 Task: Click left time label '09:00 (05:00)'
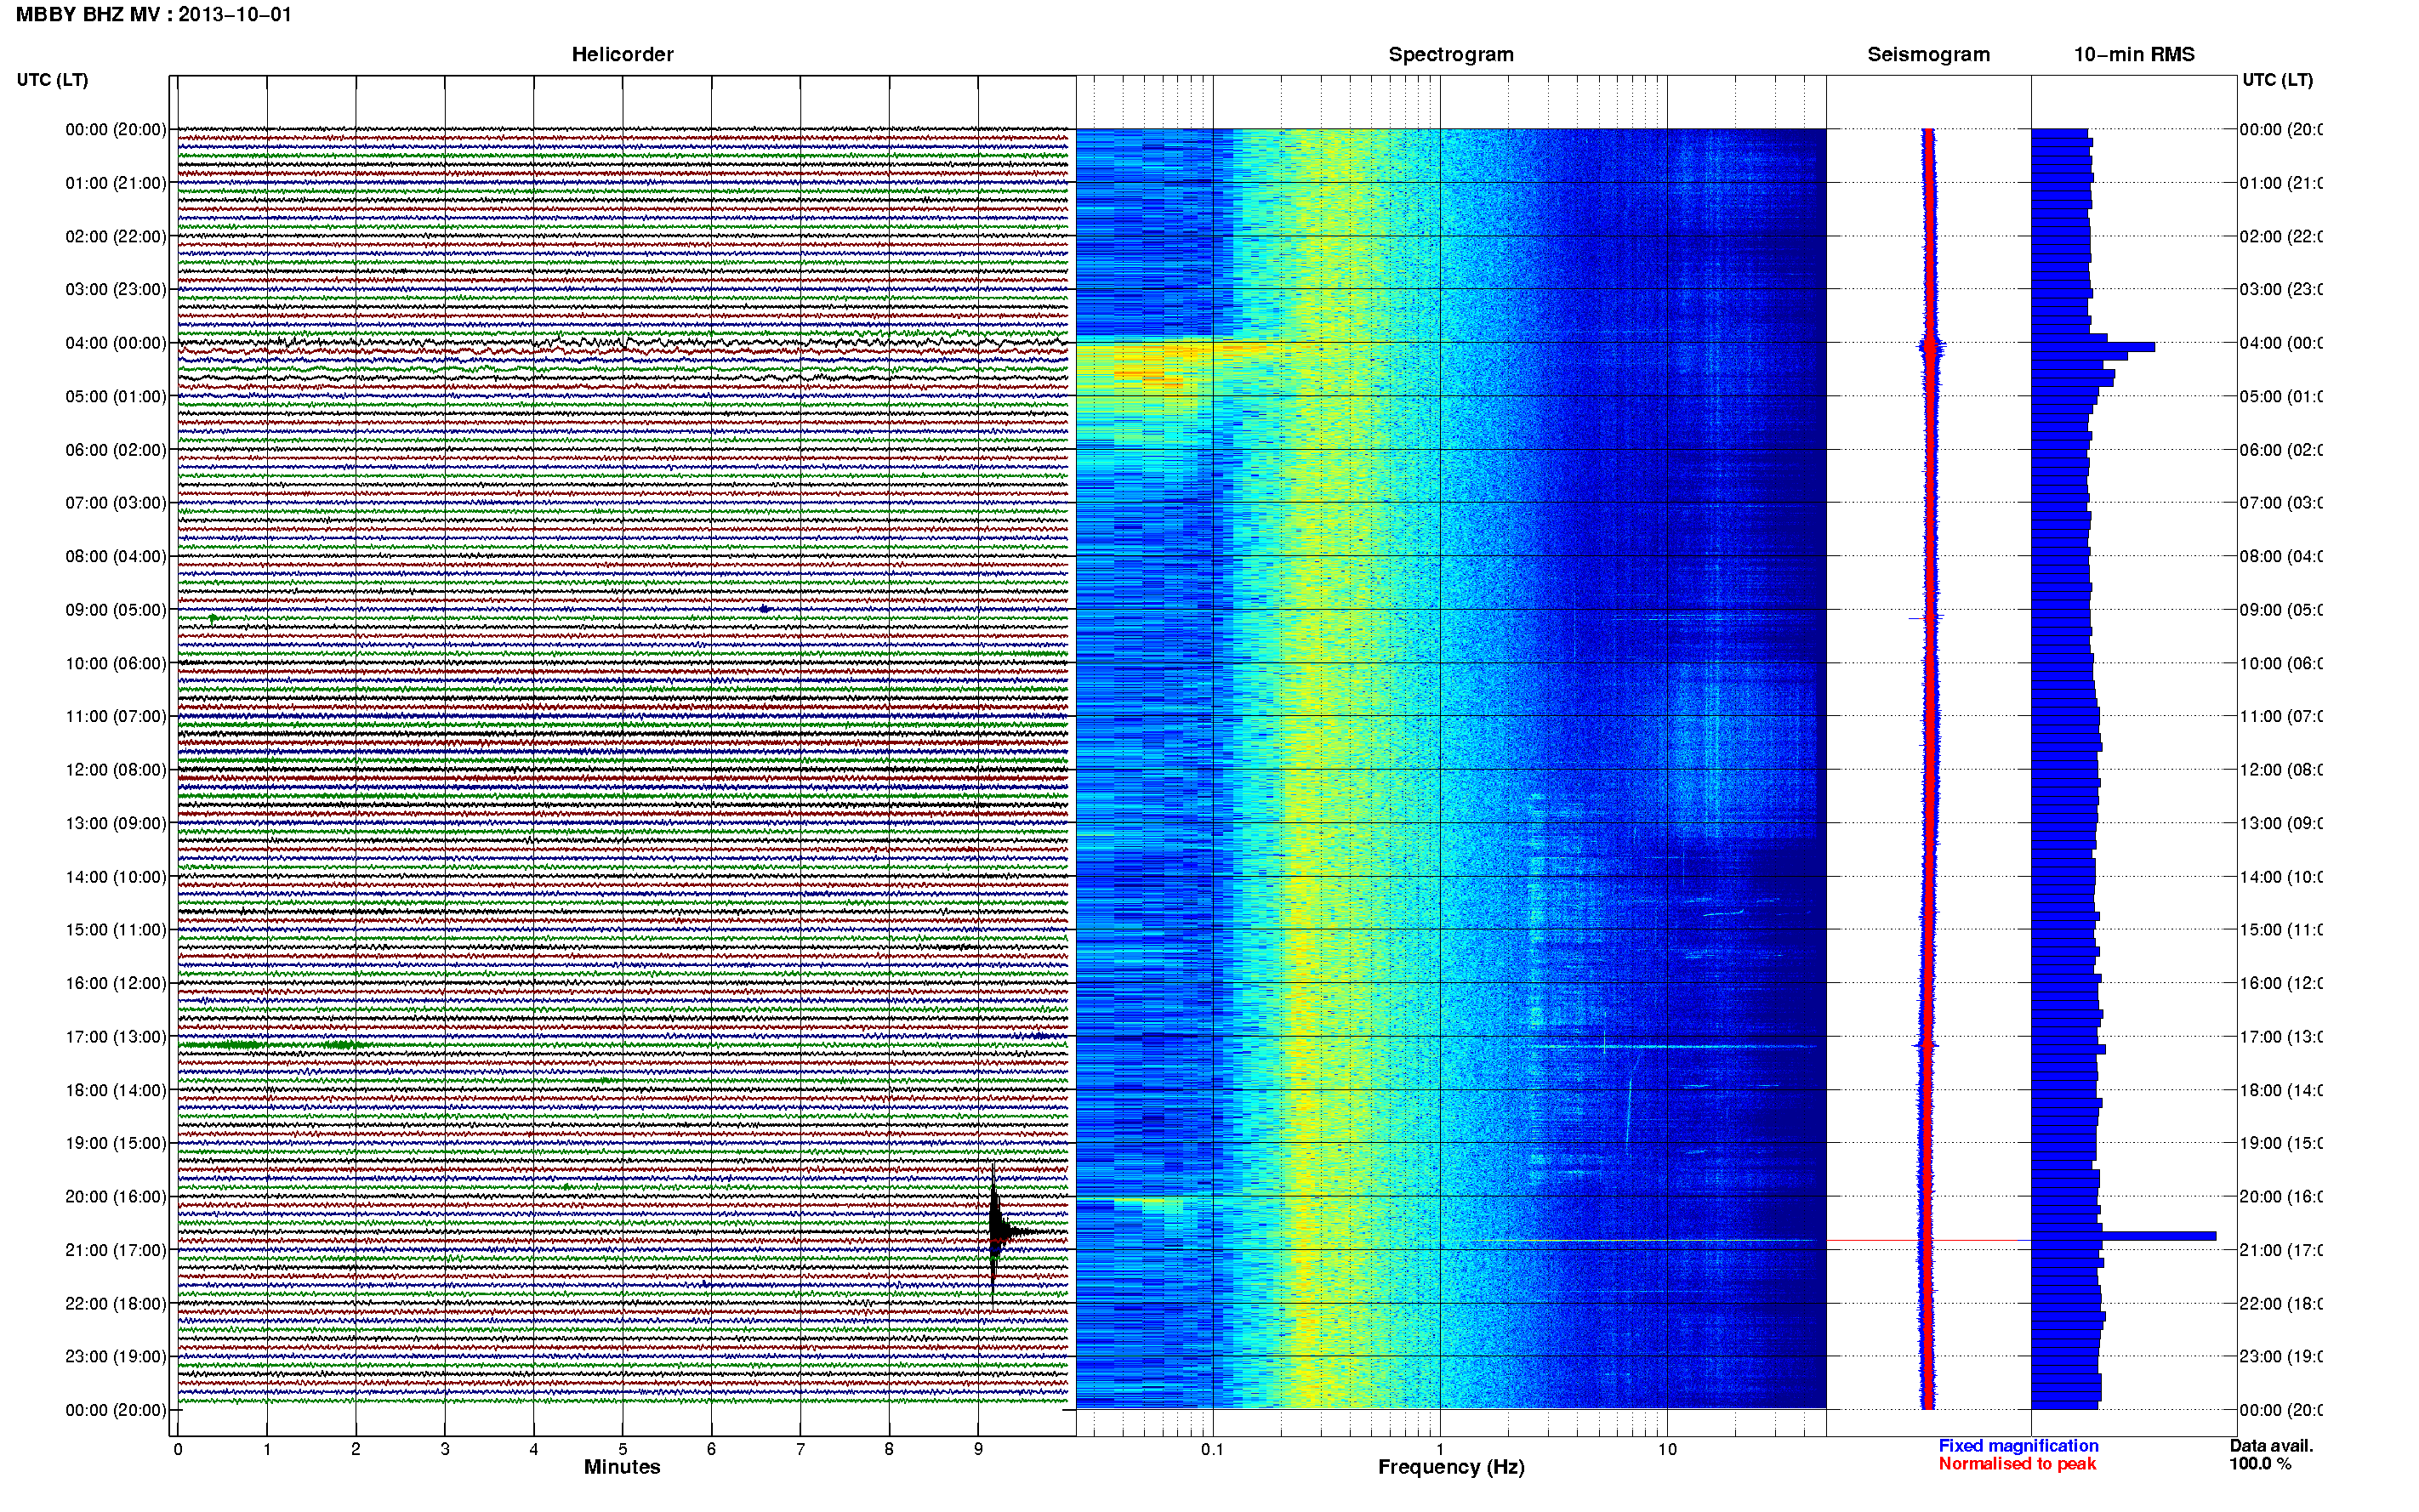[x=116, y=610]
